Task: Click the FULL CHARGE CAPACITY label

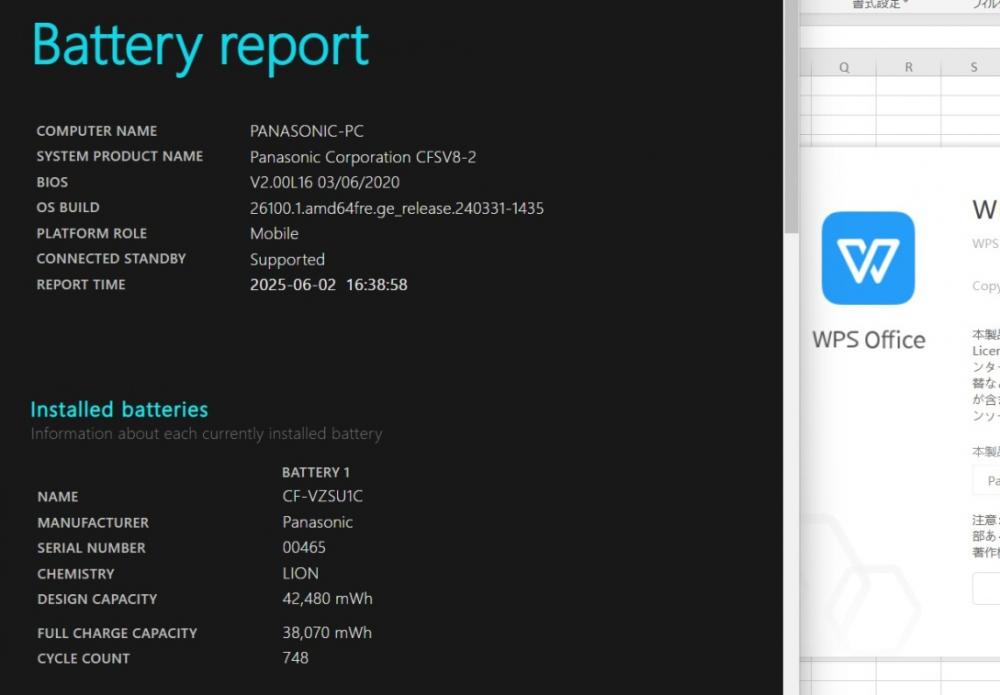Action: coord(117,633)
